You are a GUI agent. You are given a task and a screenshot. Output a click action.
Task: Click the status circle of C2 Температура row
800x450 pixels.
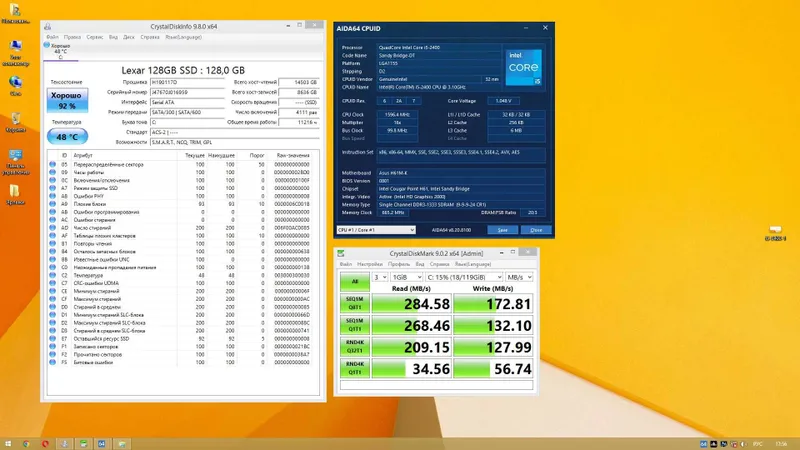(53, 275)
